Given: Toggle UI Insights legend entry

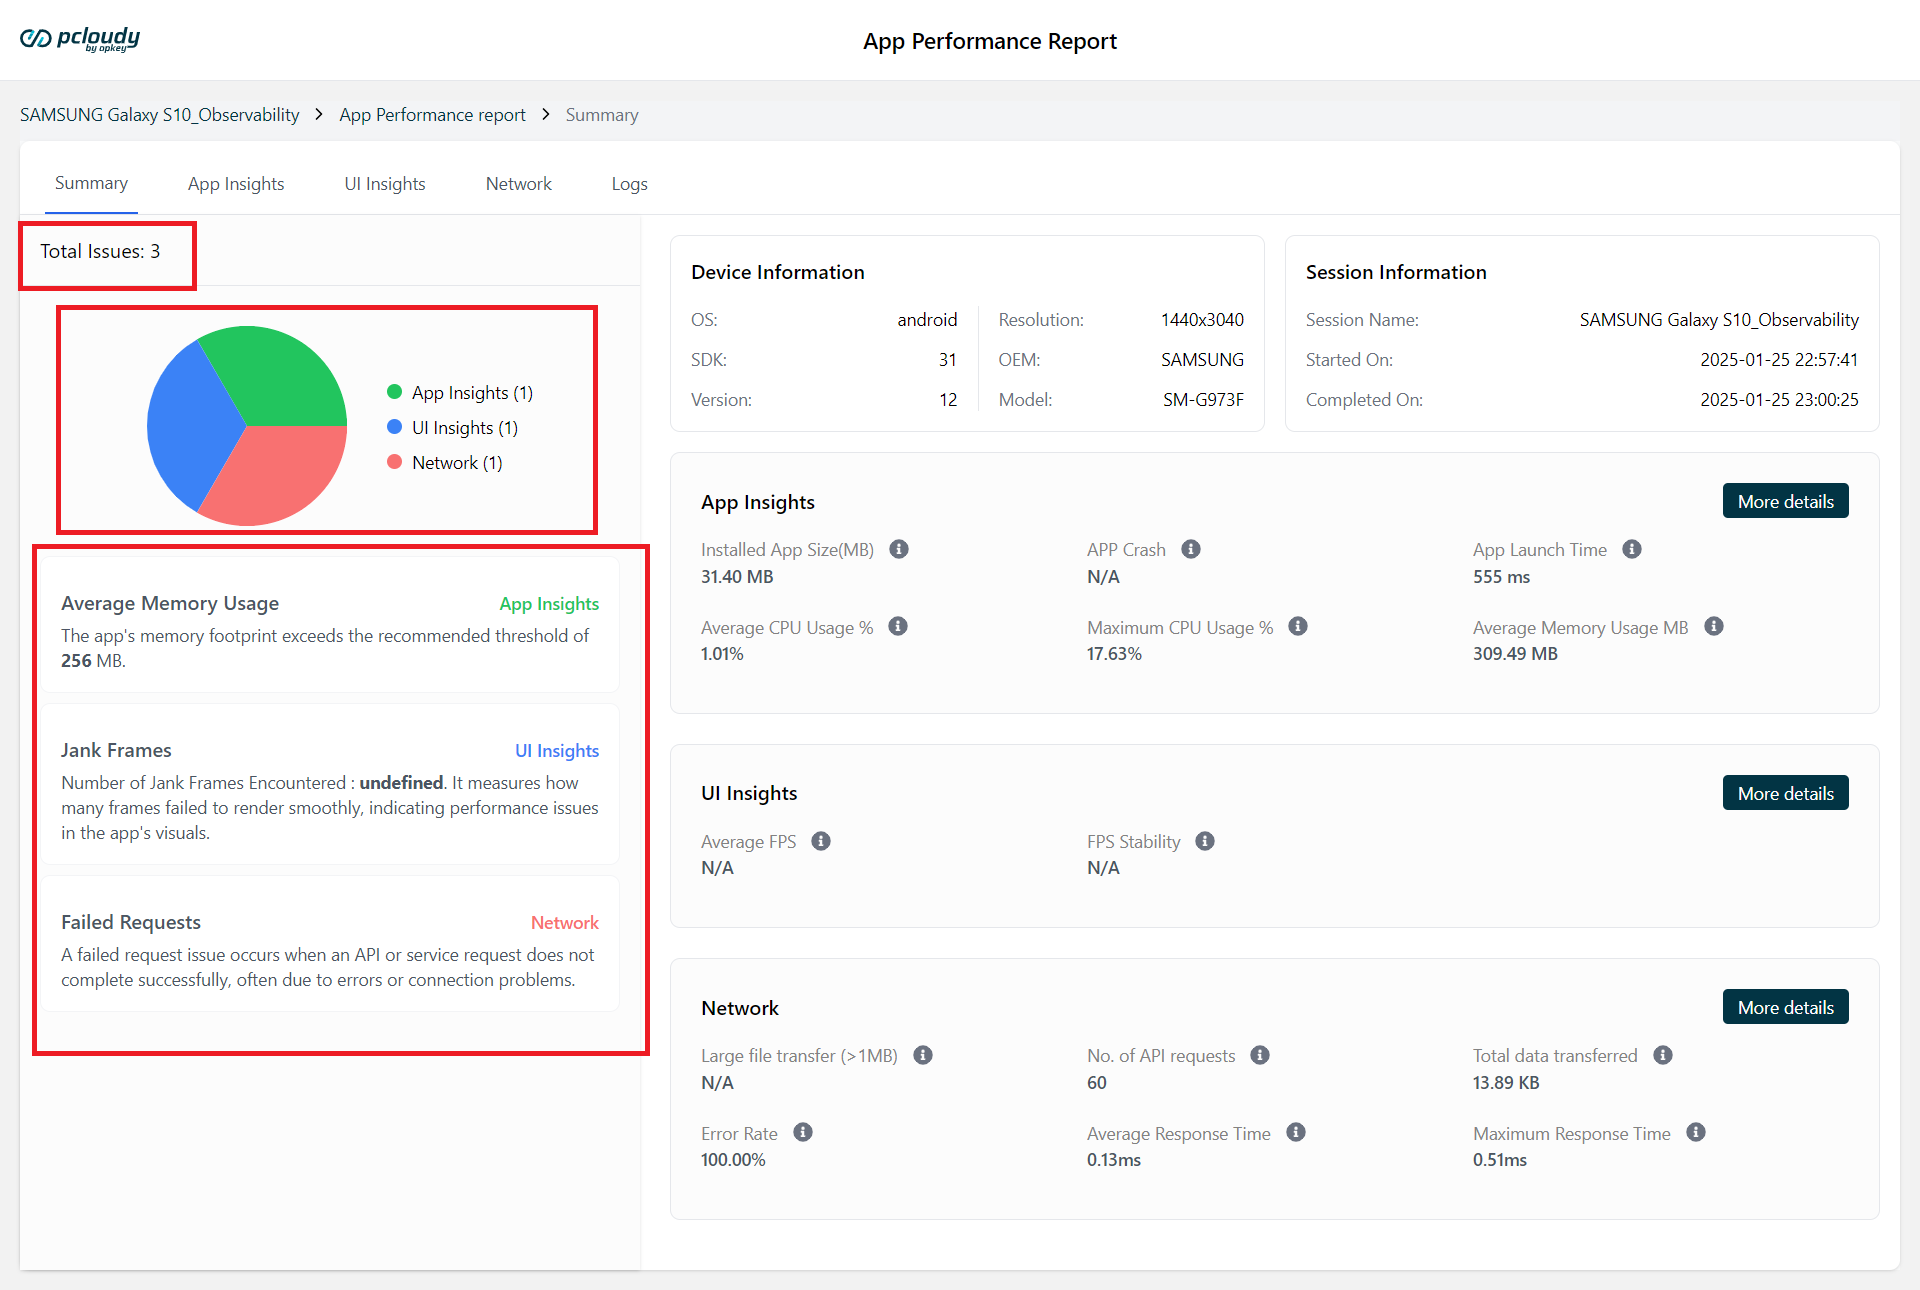Looking at the screenshot, I should [x=453, y=428].
